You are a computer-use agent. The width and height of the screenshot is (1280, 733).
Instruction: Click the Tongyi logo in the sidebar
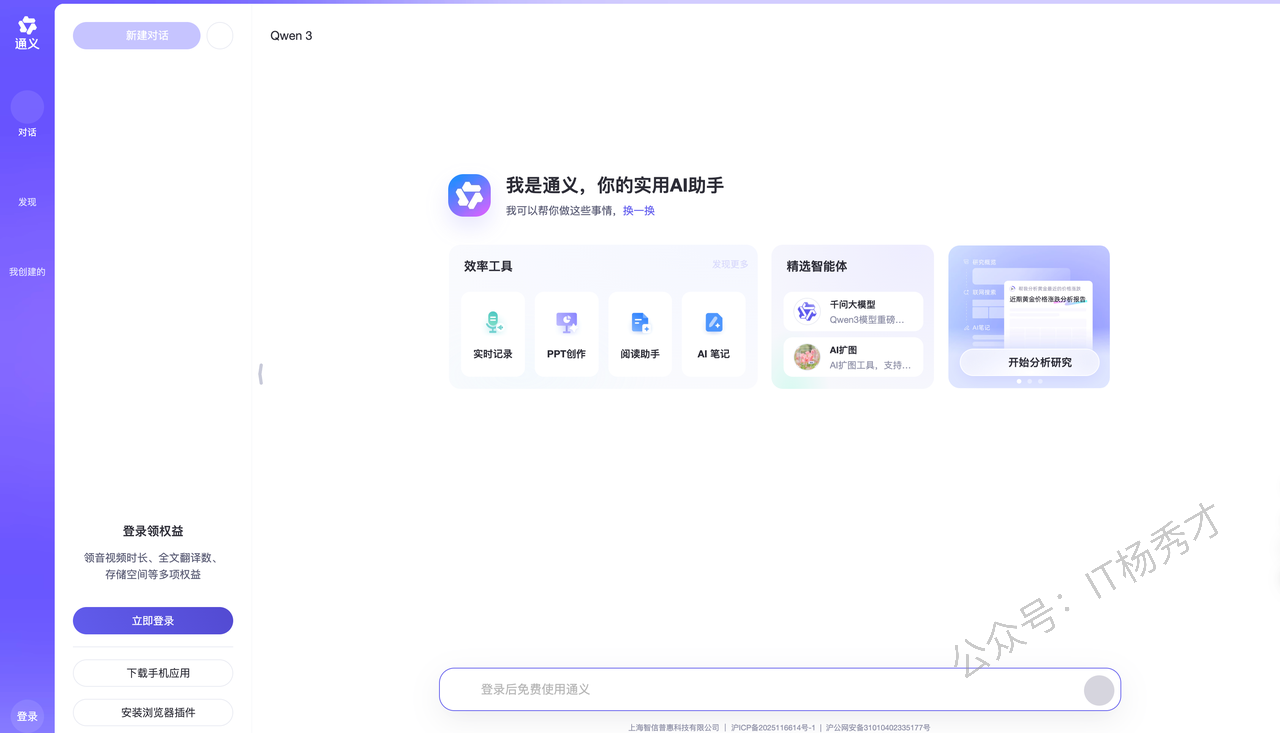[27, 33]
